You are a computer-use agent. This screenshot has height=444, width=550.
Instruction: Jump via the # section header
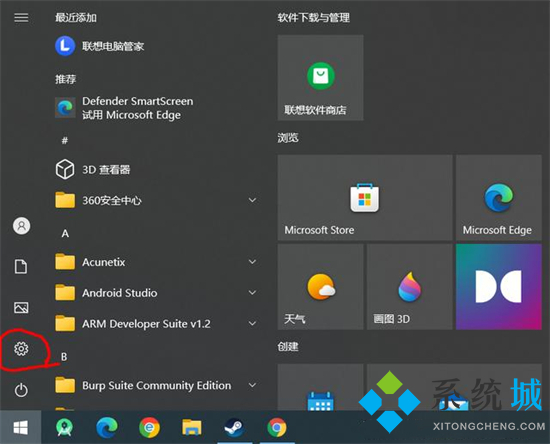65,141
